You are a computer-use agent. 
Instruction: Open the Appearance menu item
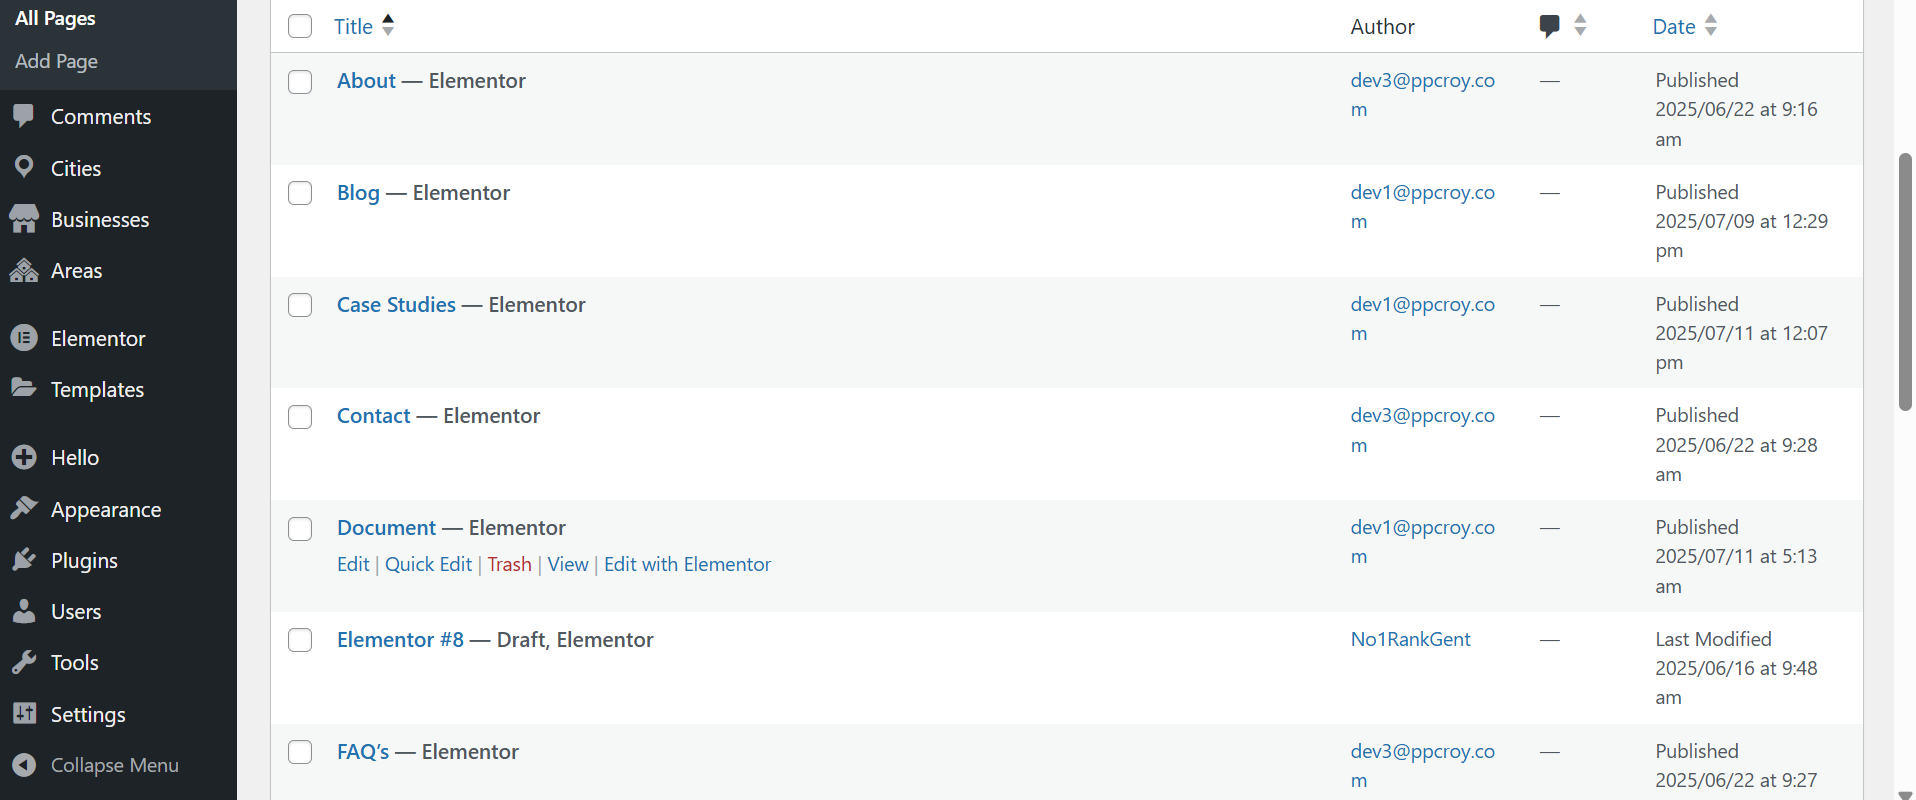click(105, 509)
